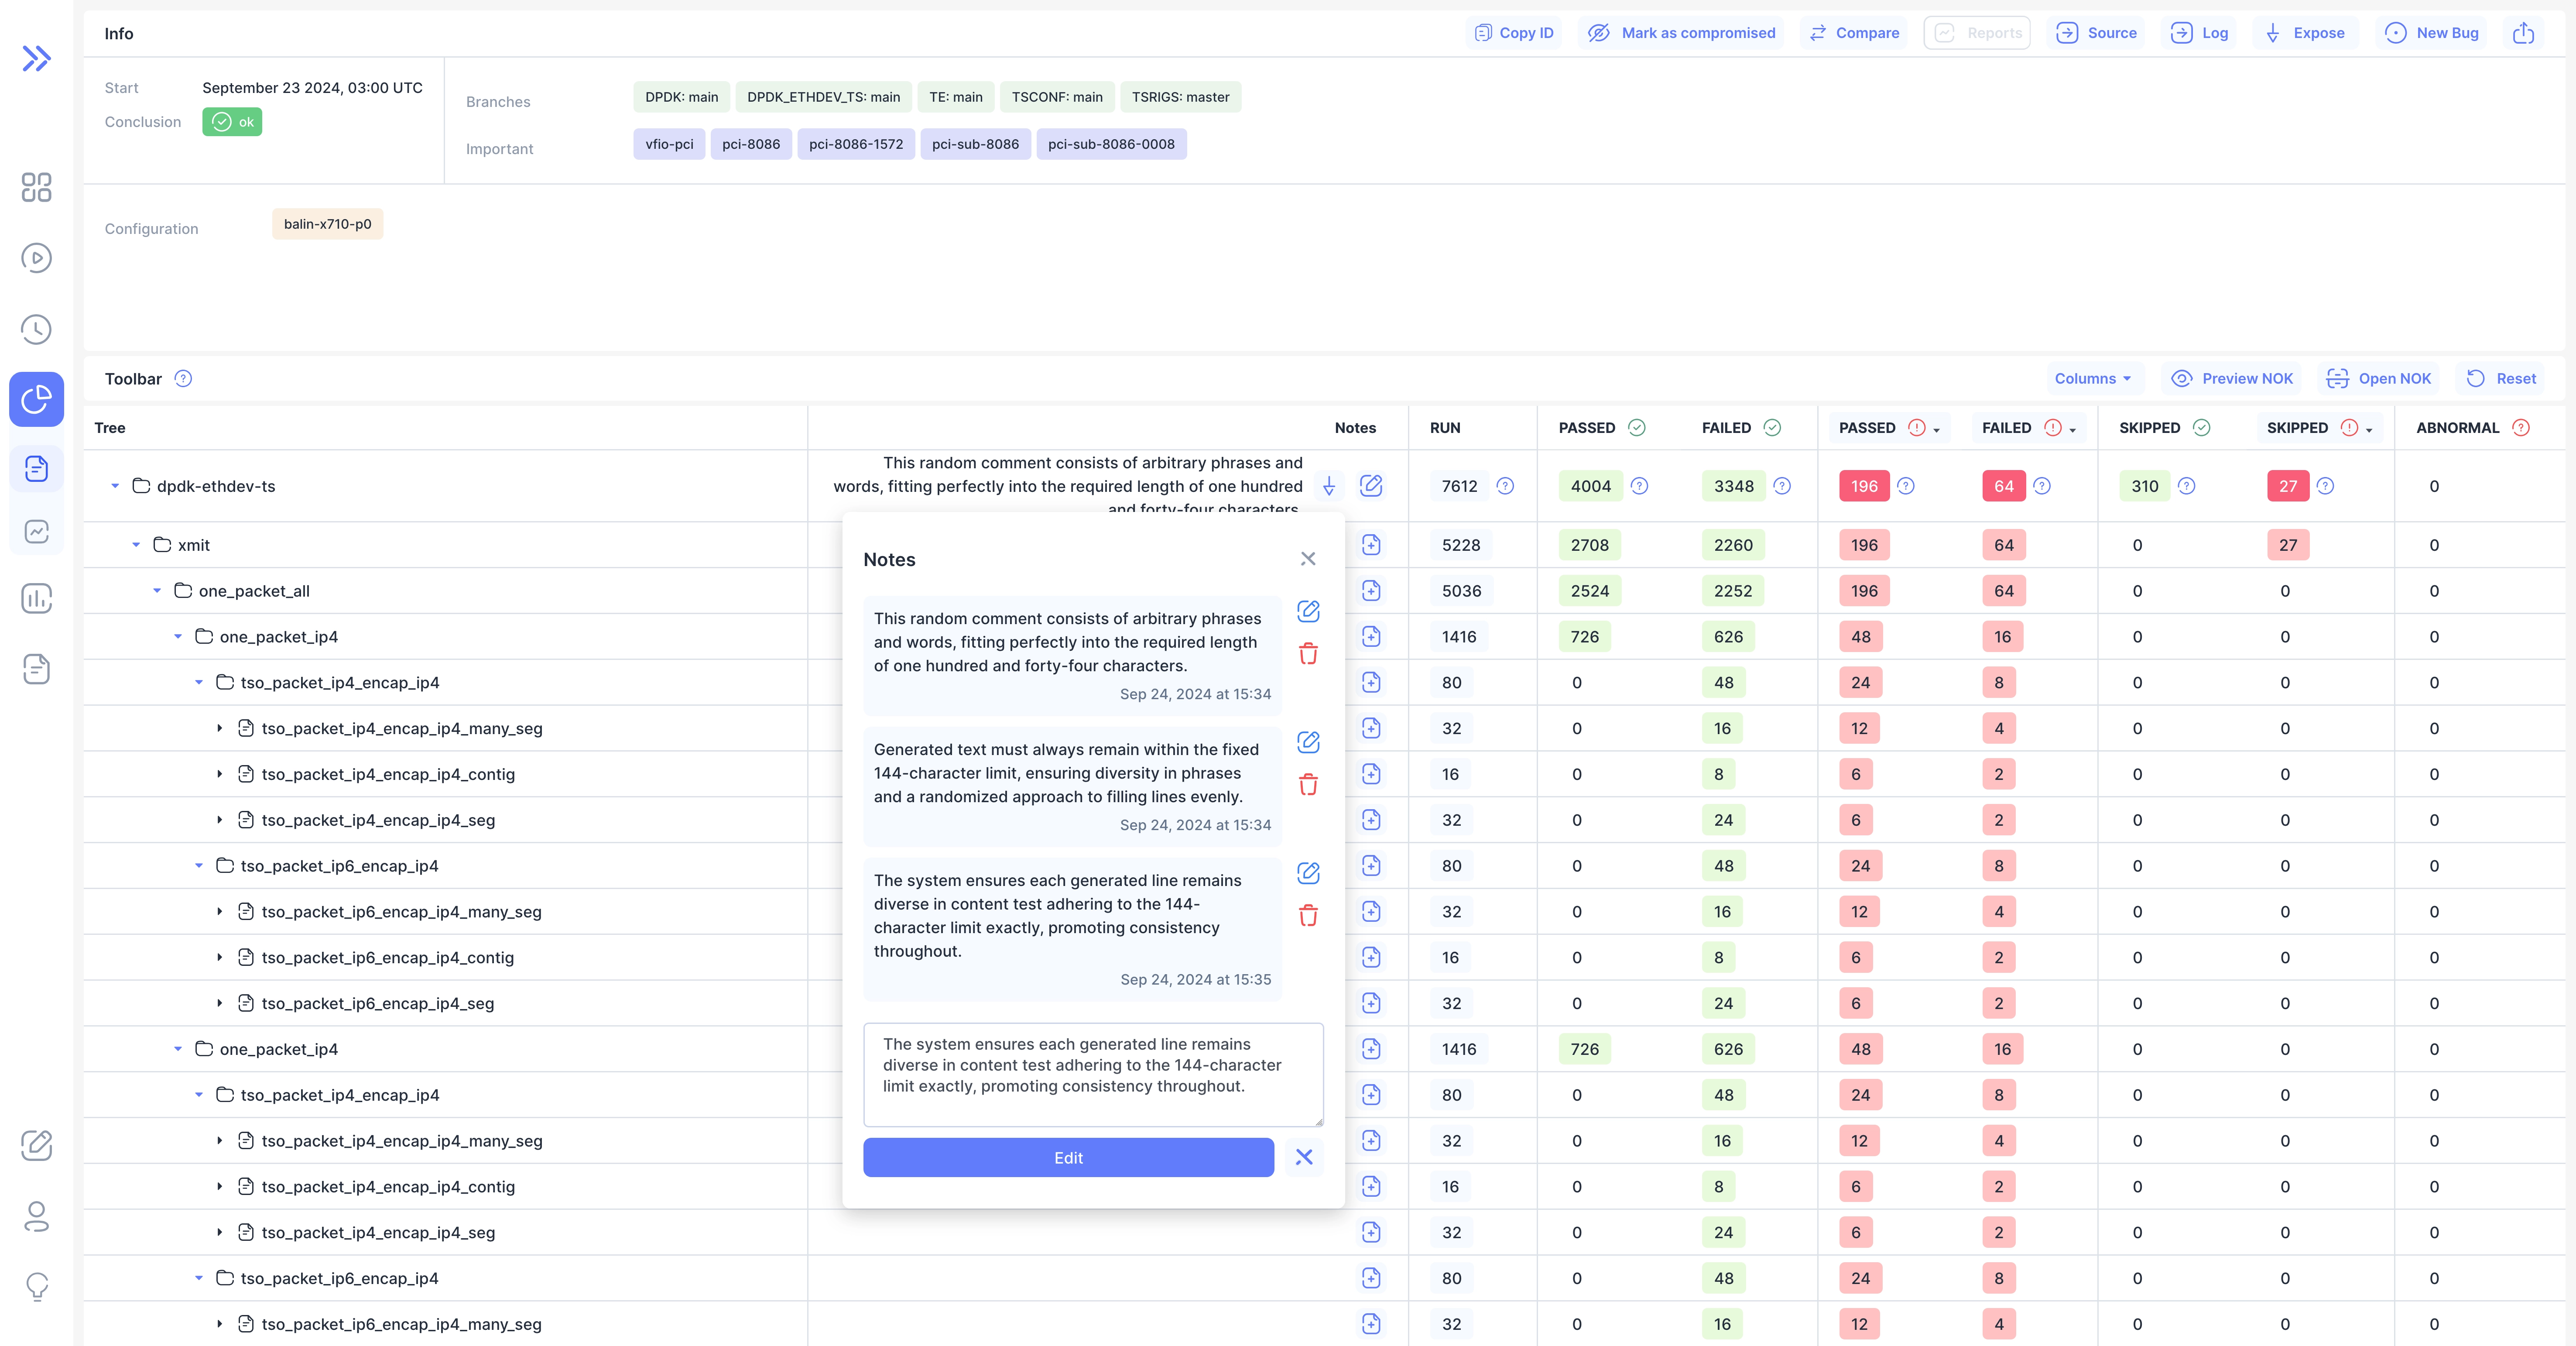Open the user profile icon in sidebar
Screen dimensions: 2576x1346
click(x=36, y=1216)
